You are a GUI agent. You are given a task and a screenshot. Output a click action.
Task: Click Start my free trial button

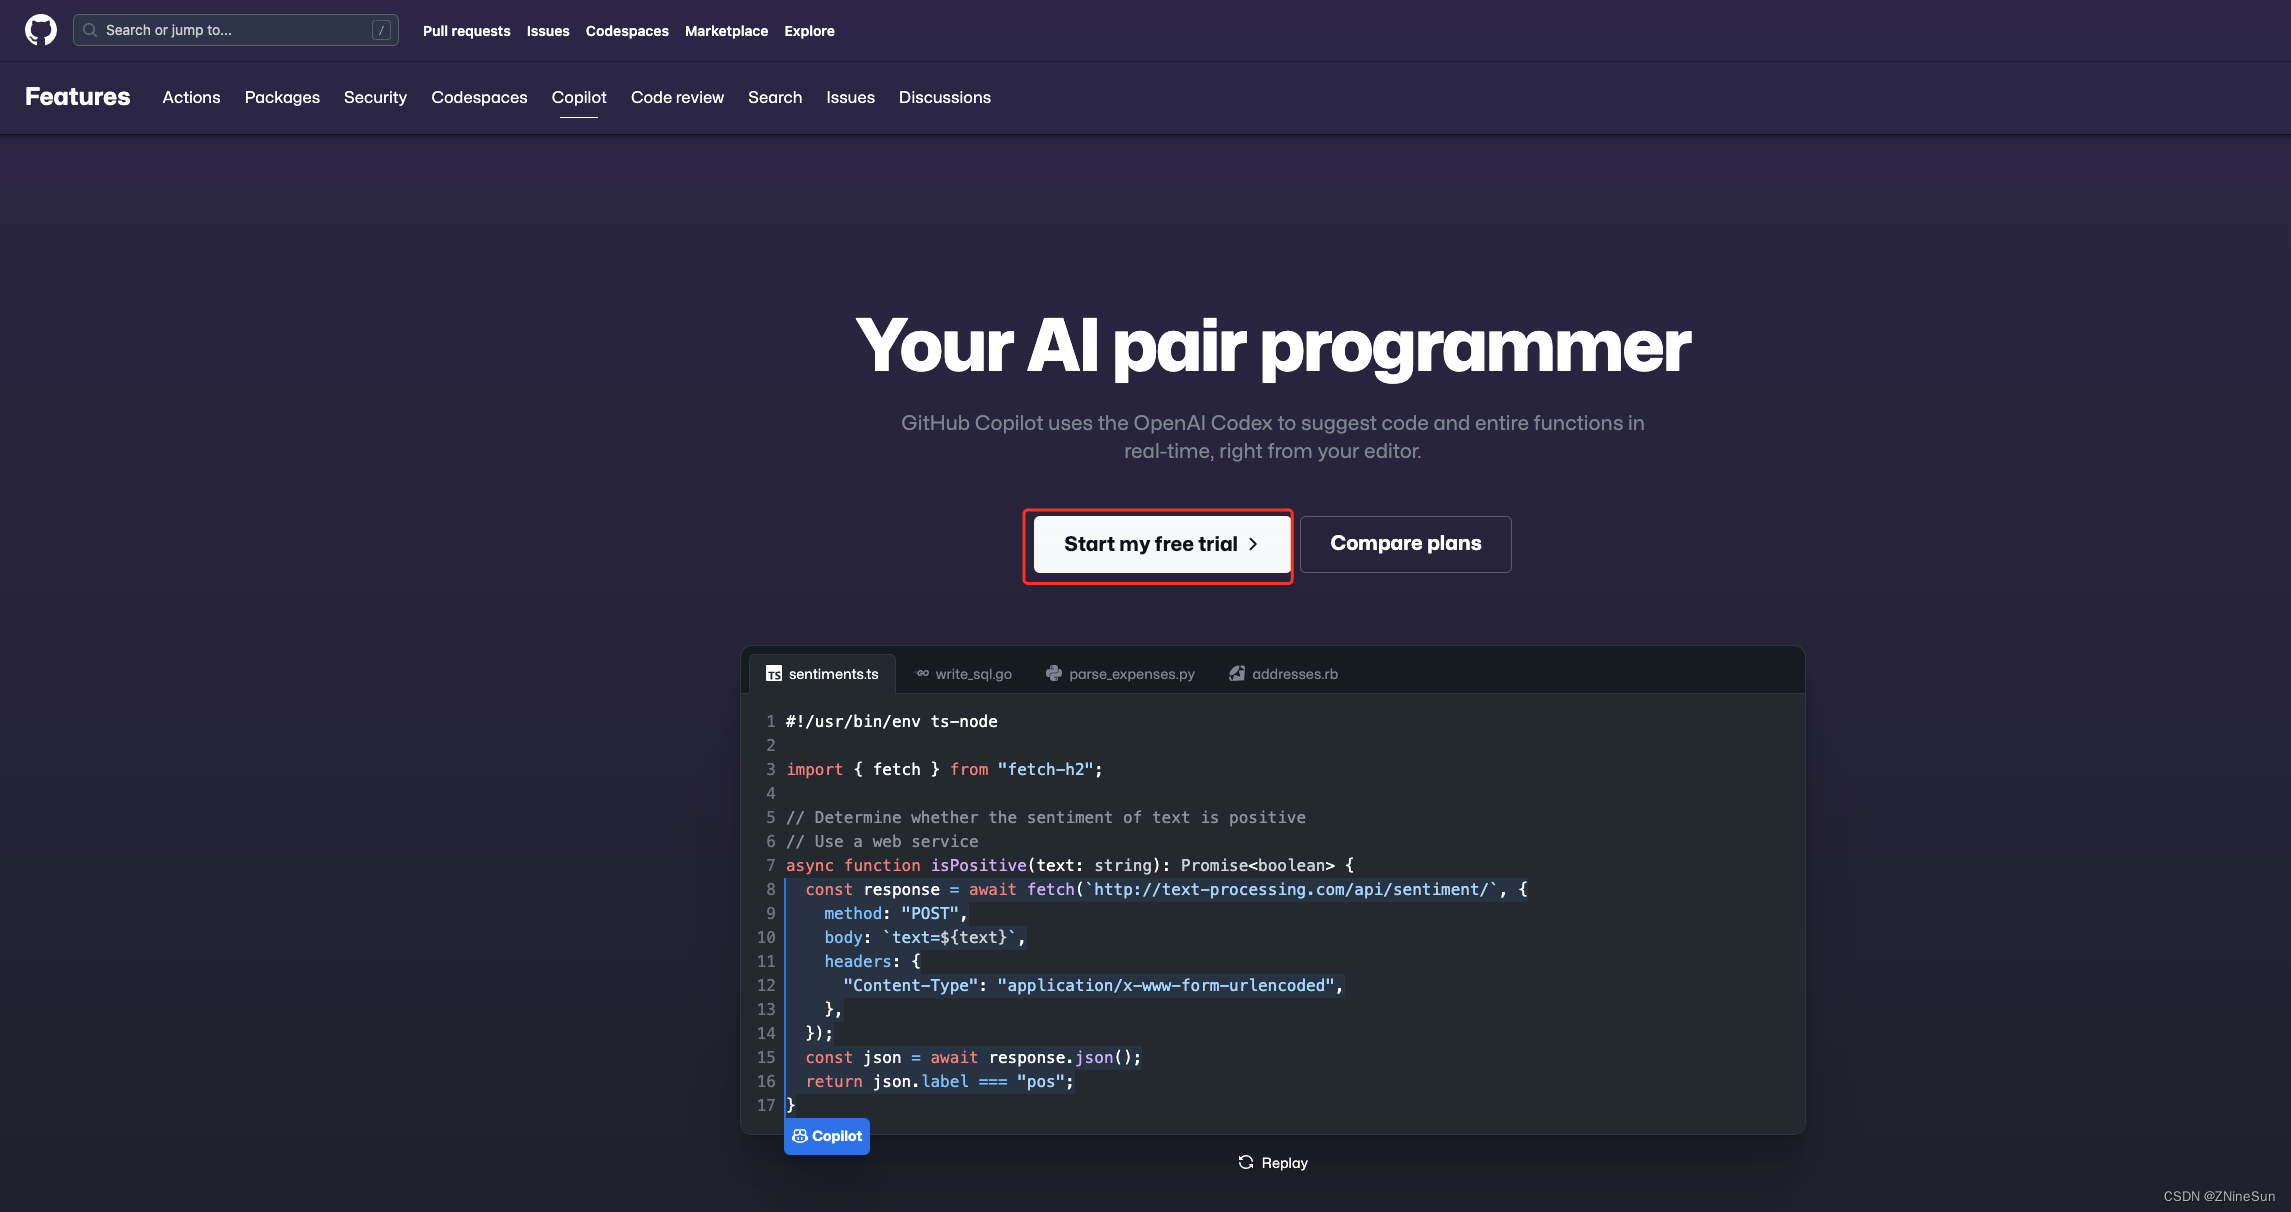pos(1162,544)
